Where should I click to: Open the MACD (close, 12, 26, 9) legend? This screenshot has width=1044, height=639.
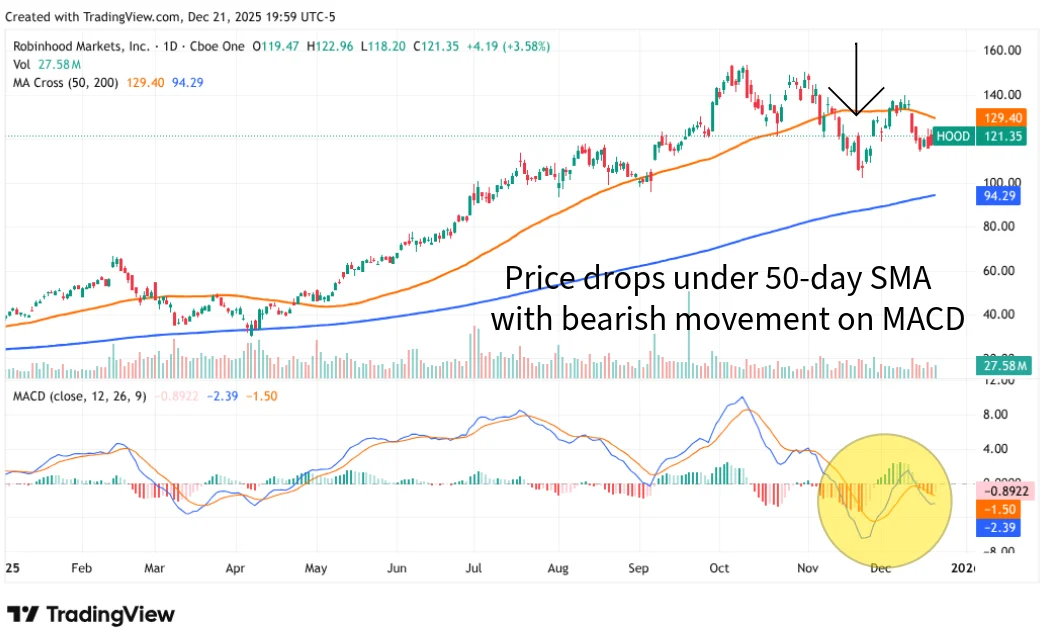(x=80, y=396)
